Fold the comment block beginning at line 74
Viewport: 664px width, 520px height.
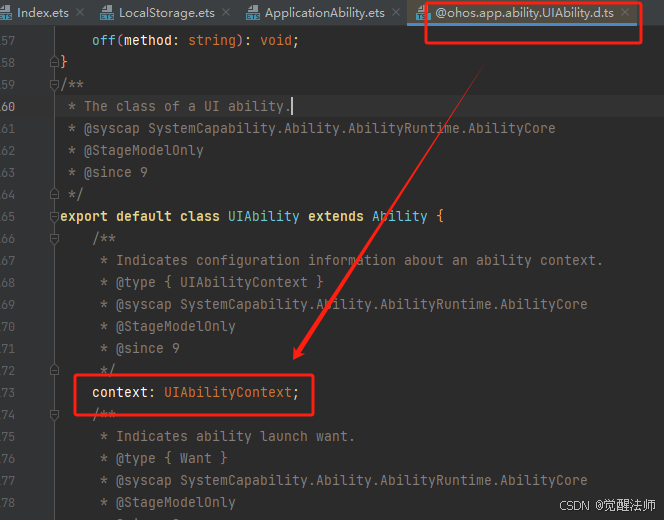click(54, 415)
